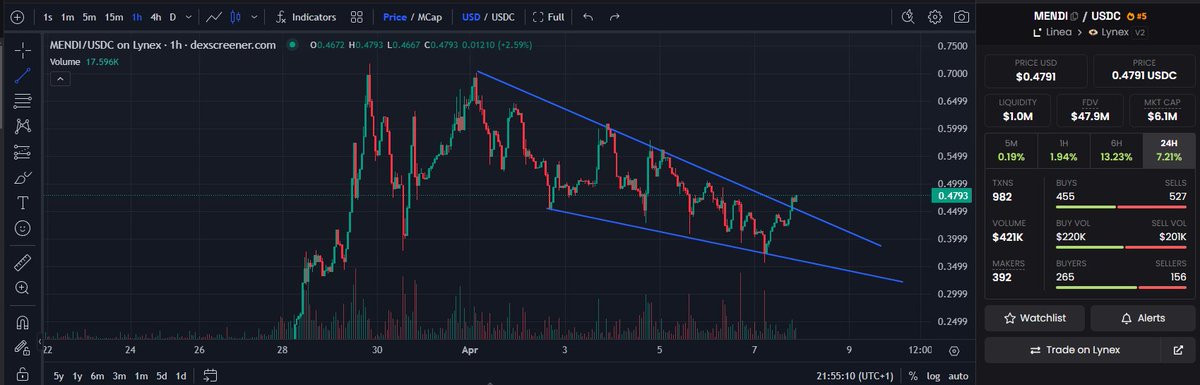Screen dimensions: 1200x385
Task: Switch chart to MCap mode
Action: [430, 17]
